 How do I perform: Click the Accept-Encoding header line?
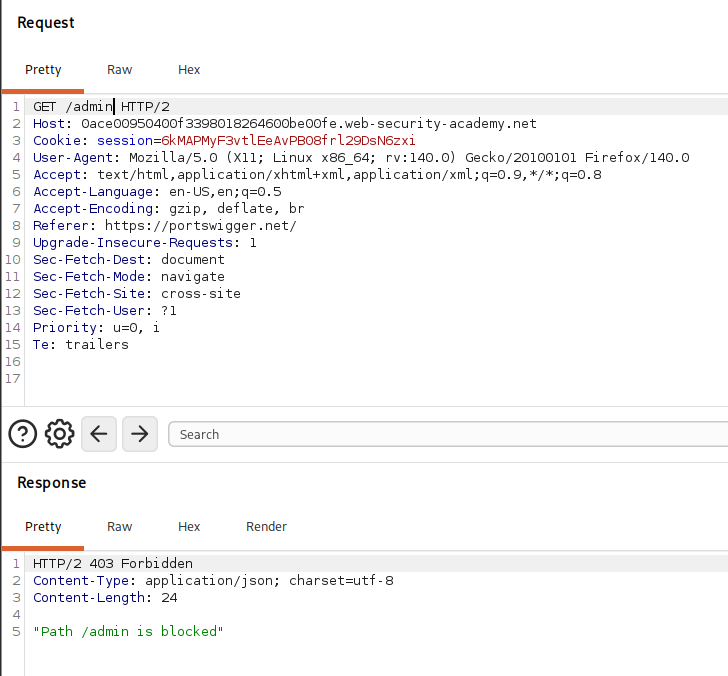[169, 208]
